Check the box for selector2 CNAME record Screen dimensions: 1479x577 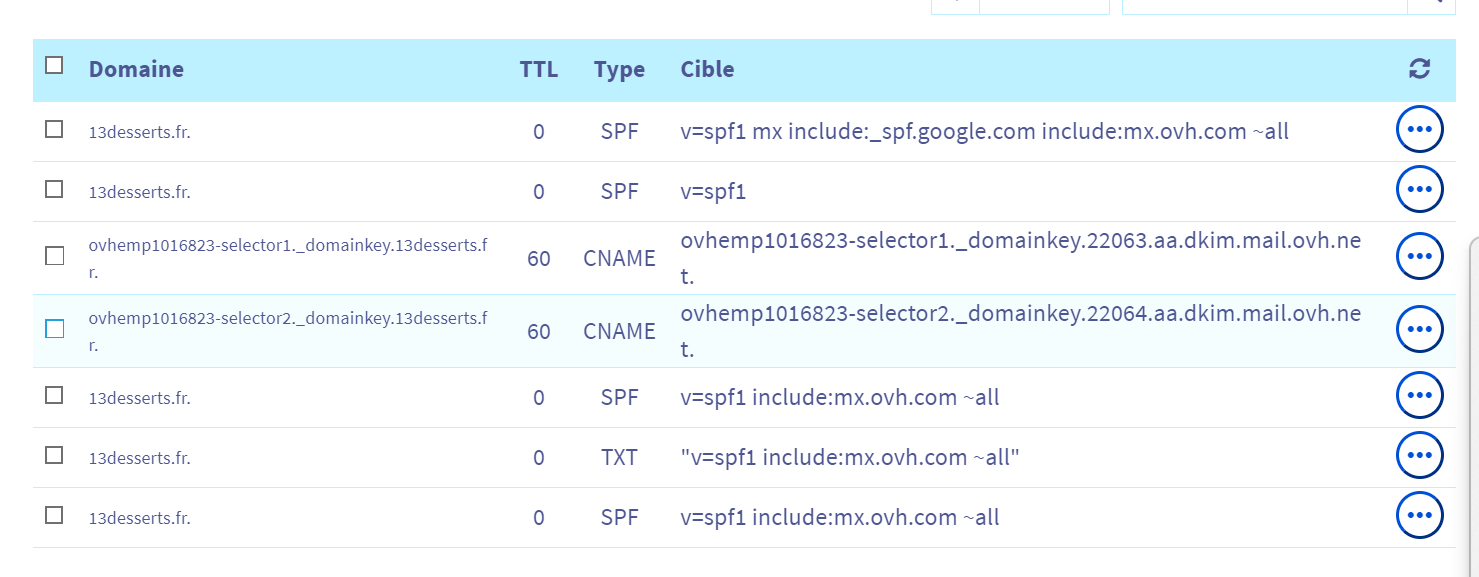[54, 329]
